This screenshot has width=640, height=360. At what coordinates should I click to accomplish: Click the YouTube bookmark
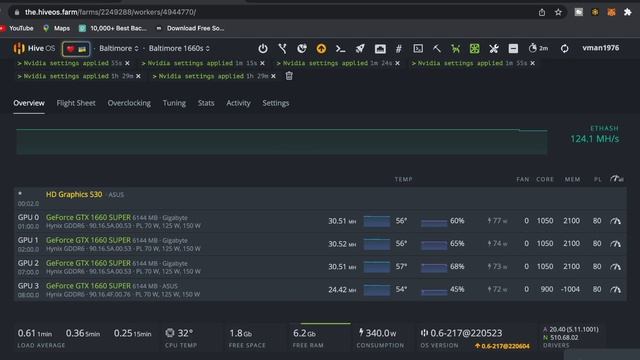pyautogui.click(x=18, y=28)
